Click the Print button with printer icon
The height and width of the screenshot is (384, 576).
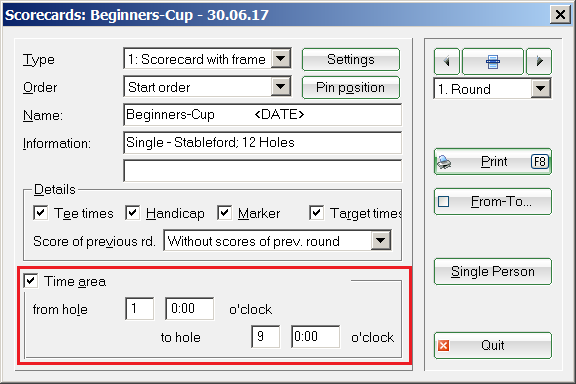point(493,161)
